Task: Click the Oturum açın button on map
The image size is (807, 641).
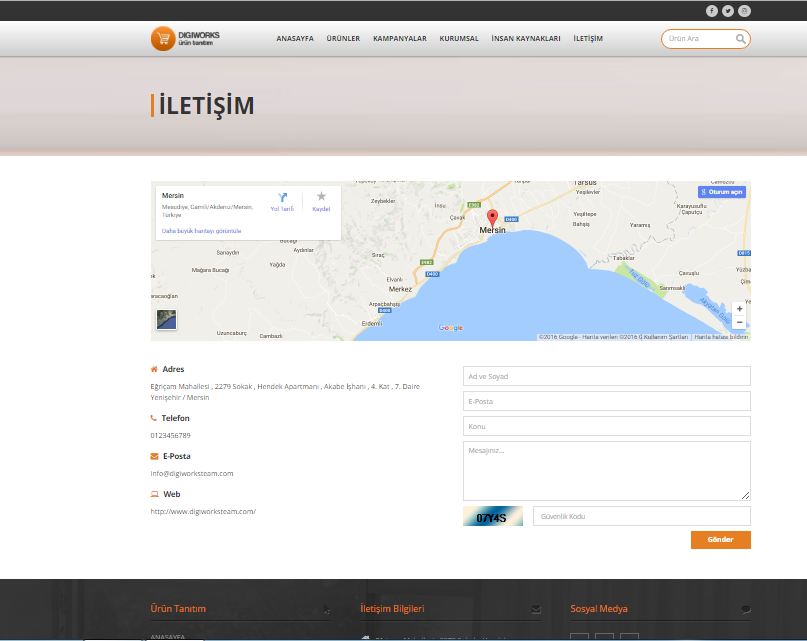Action: (722, 192)
